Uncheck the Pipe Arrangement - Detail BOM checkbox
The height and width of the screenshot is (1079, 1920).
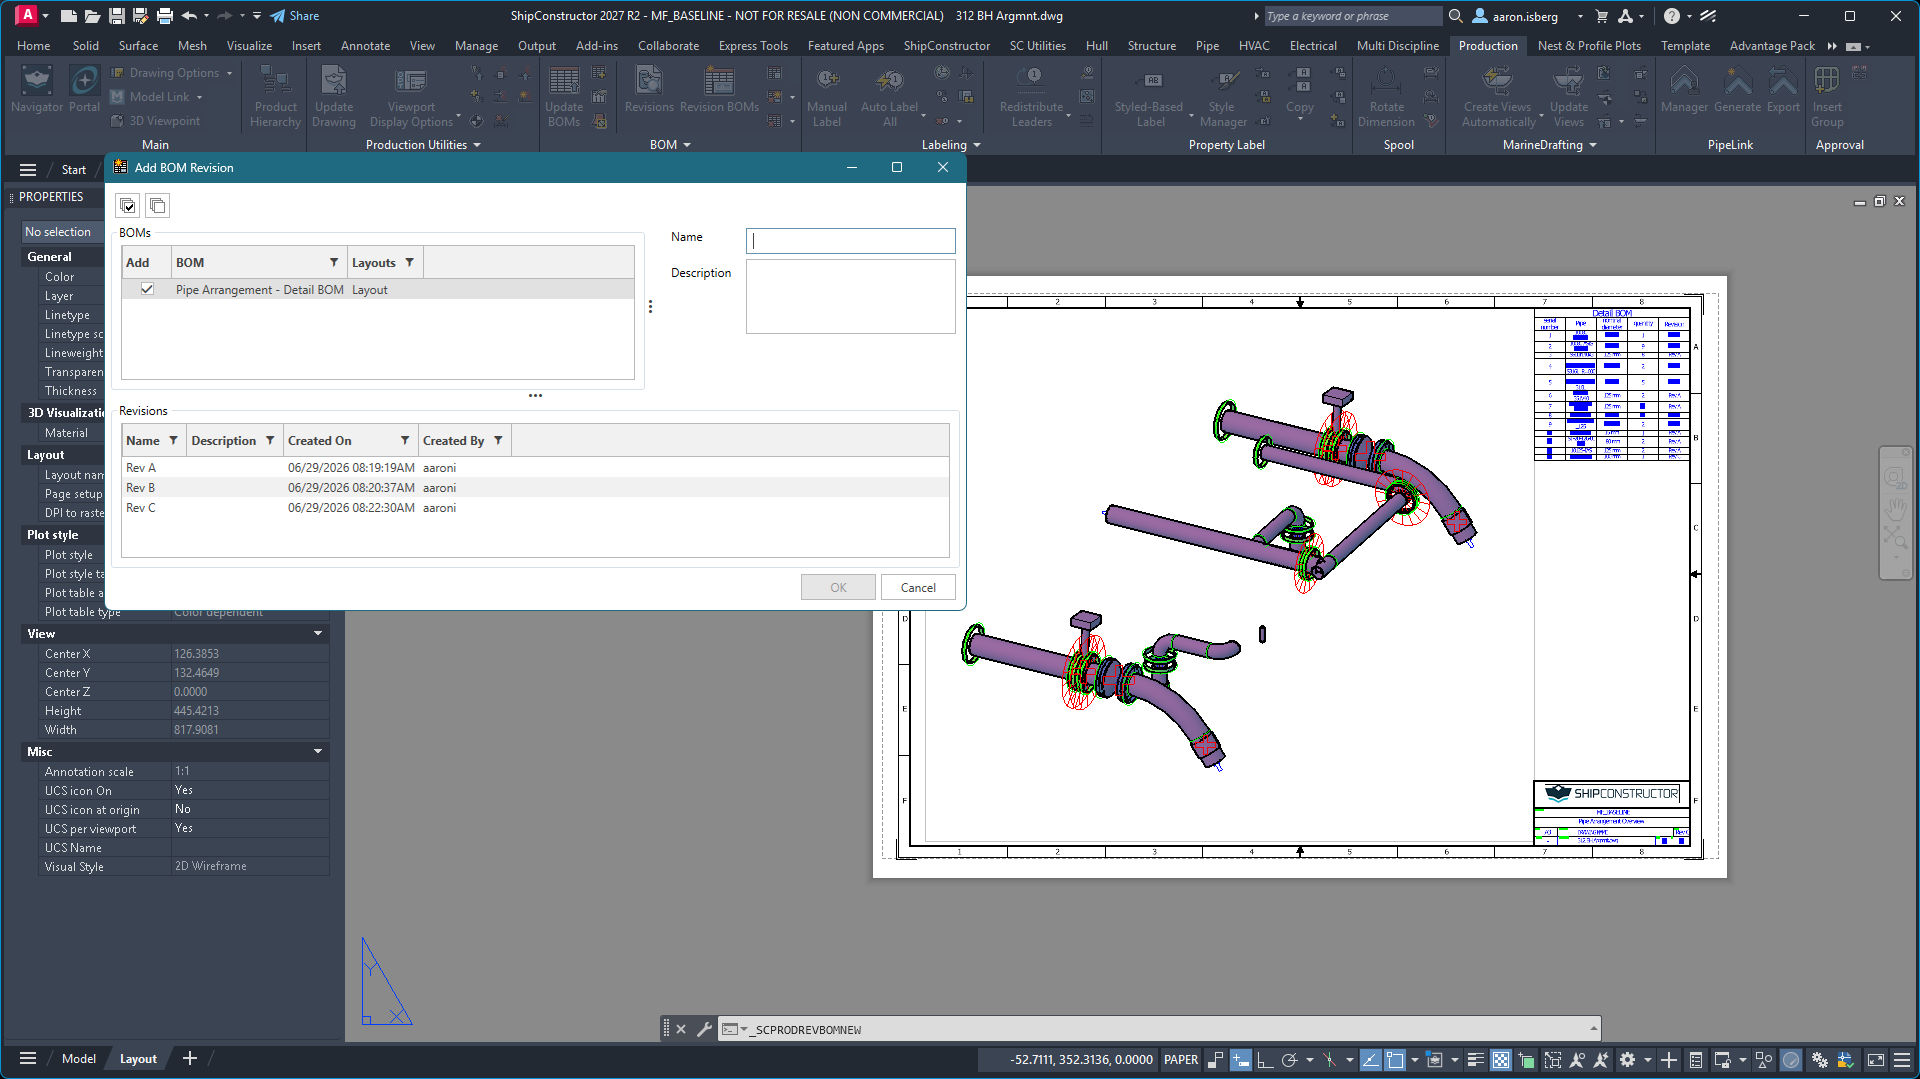coord(147,289)
